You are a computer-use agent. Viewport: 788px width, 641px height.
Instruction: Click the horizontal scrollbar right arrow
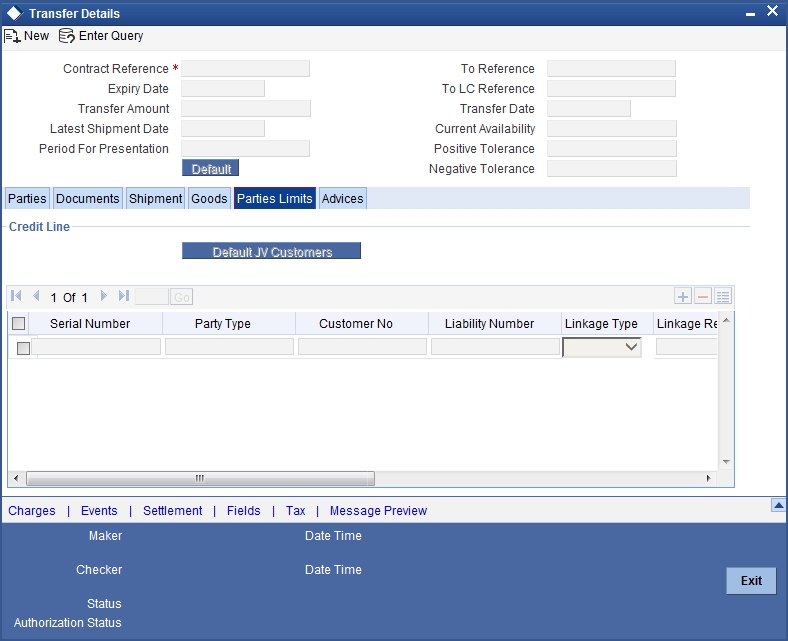point(709,478)
